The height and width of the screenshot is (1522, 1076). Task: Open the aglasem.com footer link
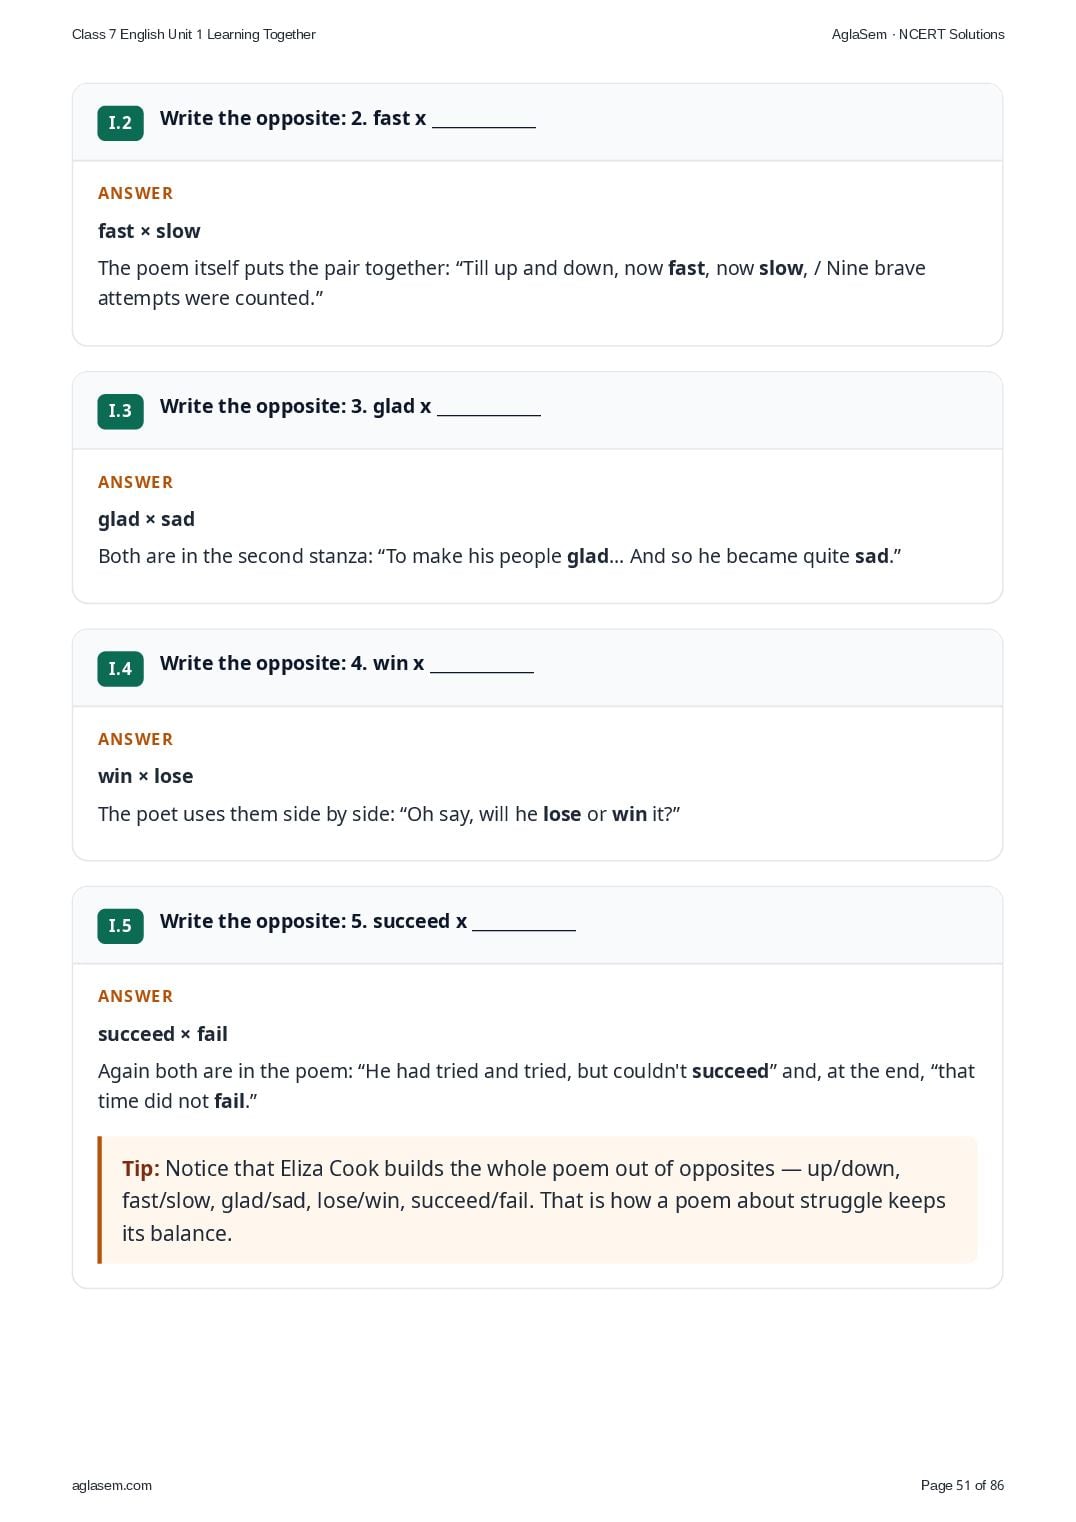pos(112,1485)
